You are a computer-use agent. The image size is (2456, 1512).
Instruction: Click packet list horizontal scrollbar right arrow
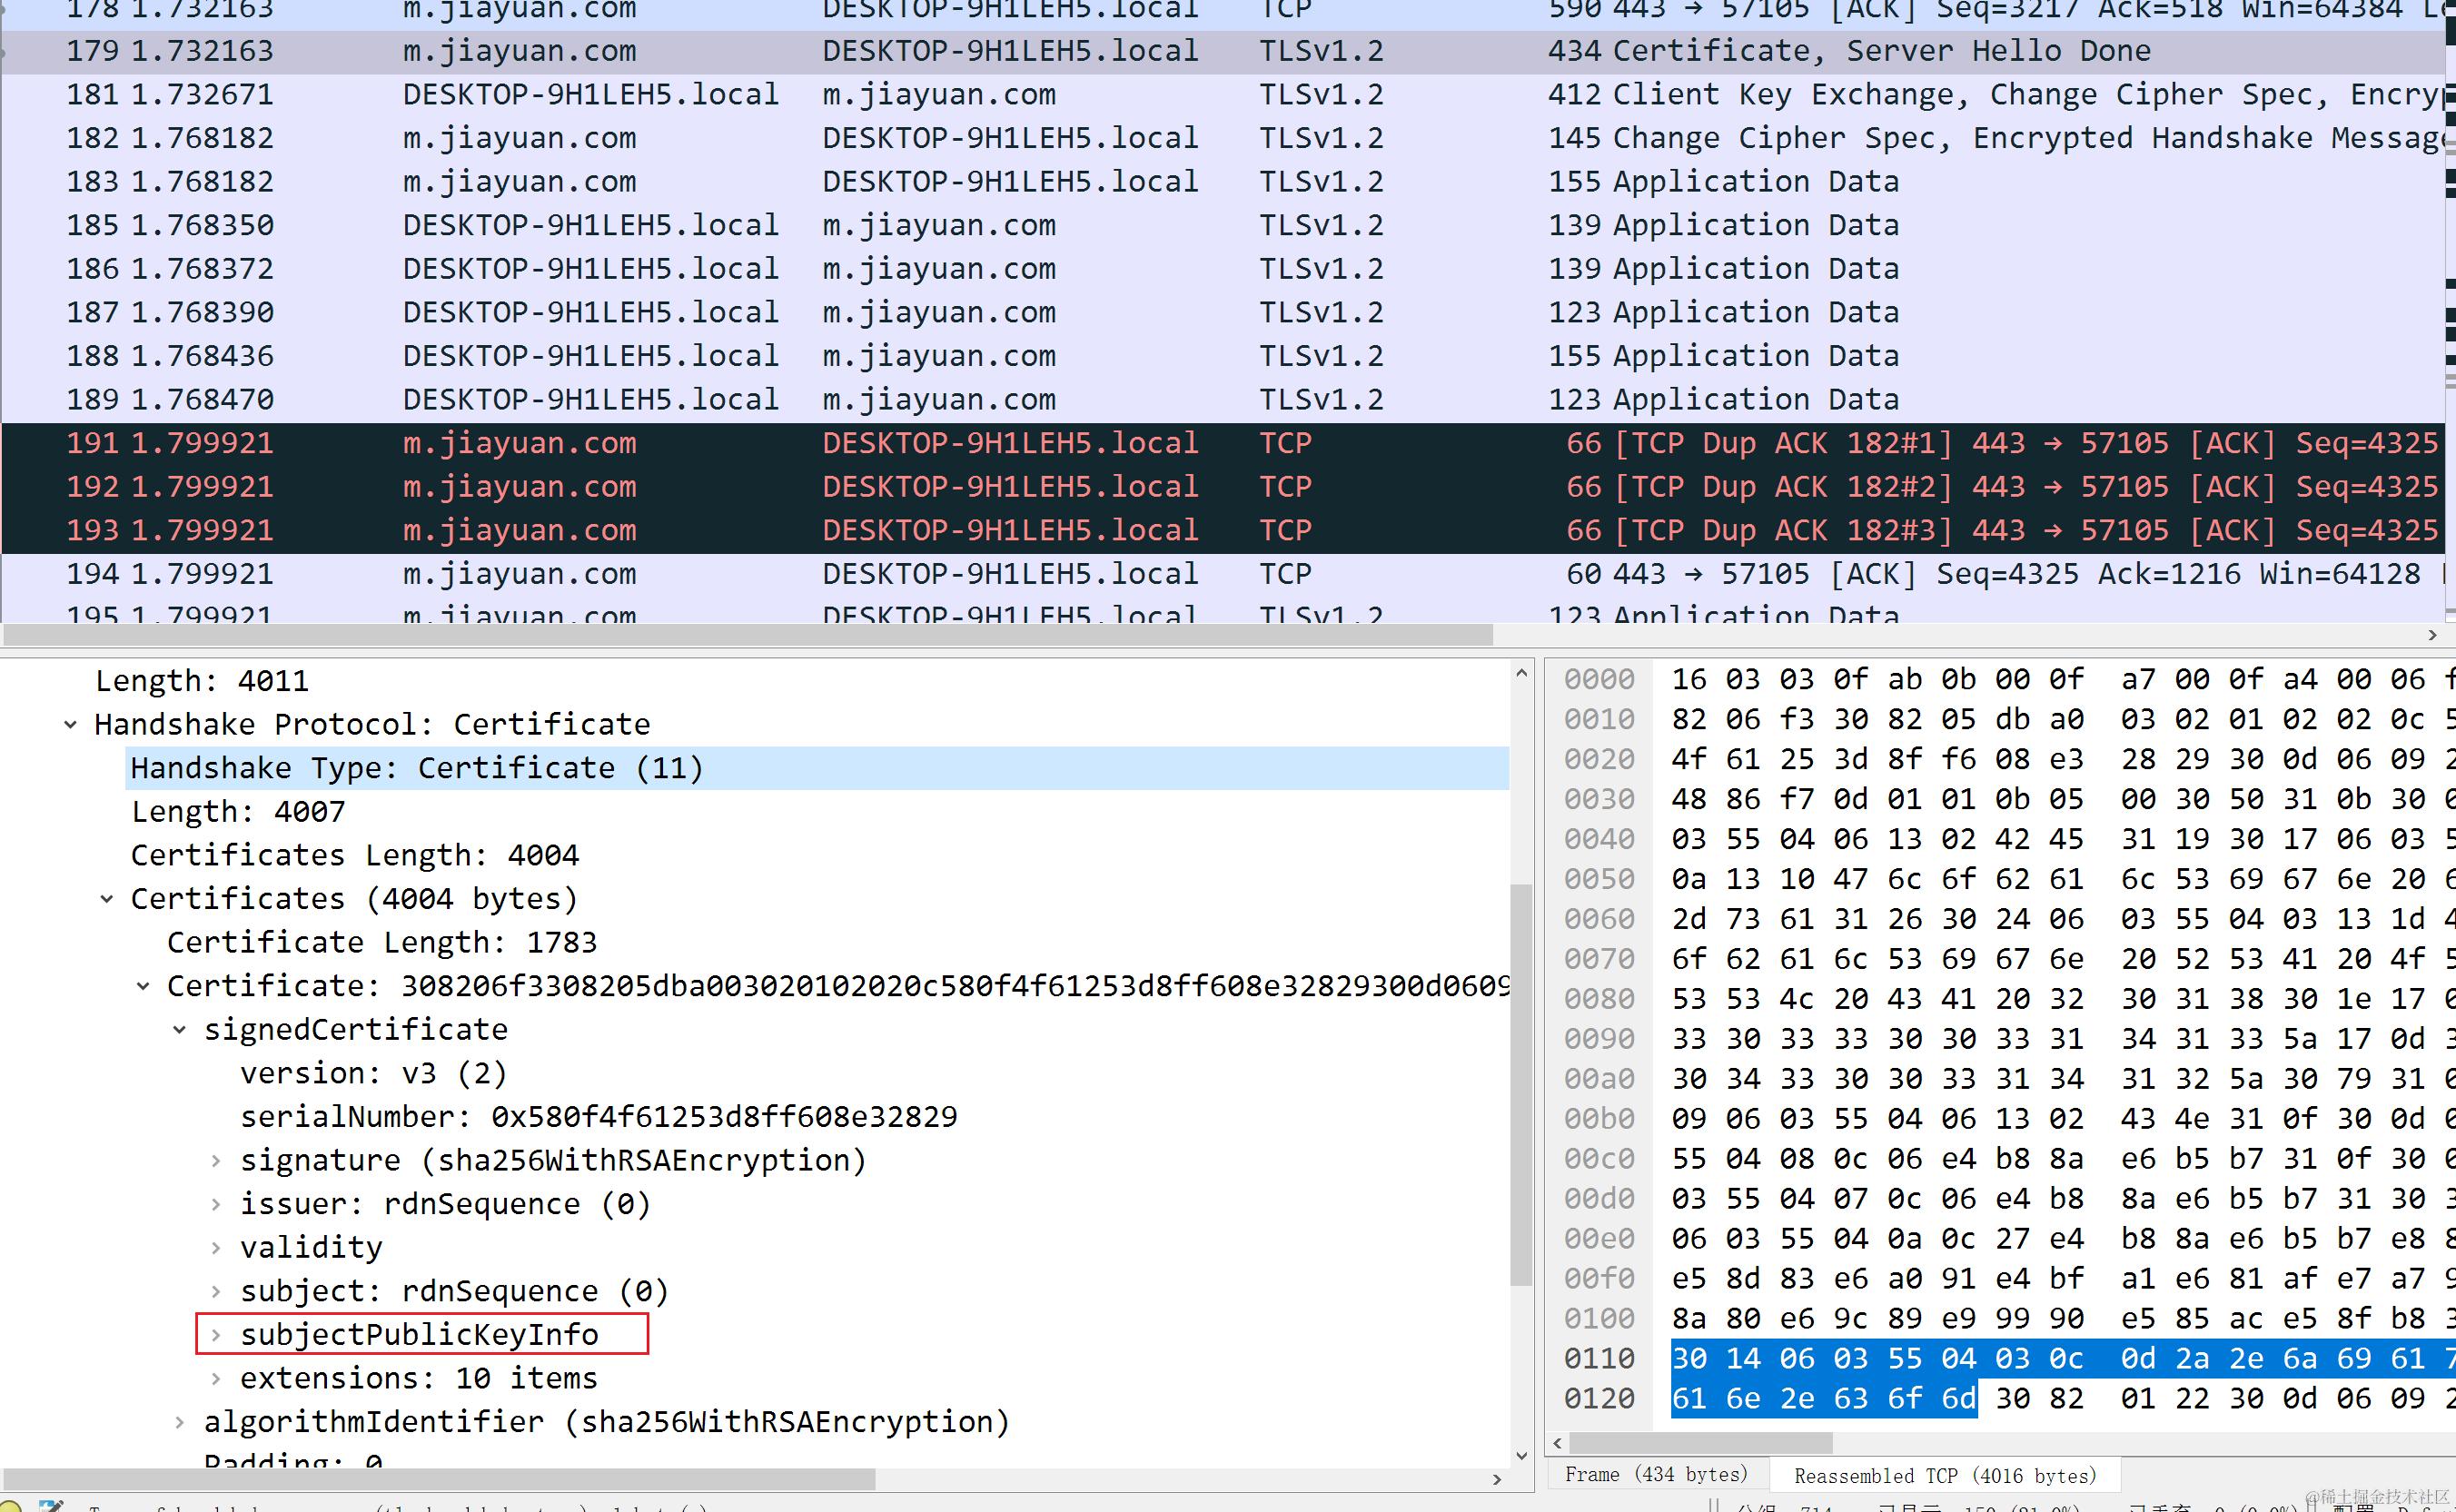coord(2432,635)
